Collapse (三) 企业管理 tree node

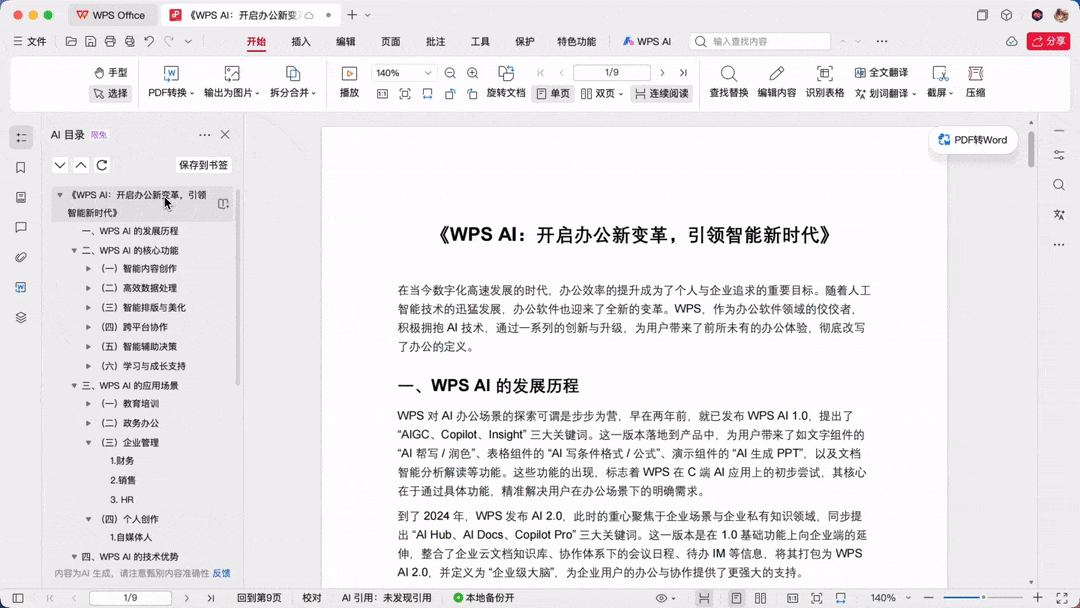[x=88, y=443]
